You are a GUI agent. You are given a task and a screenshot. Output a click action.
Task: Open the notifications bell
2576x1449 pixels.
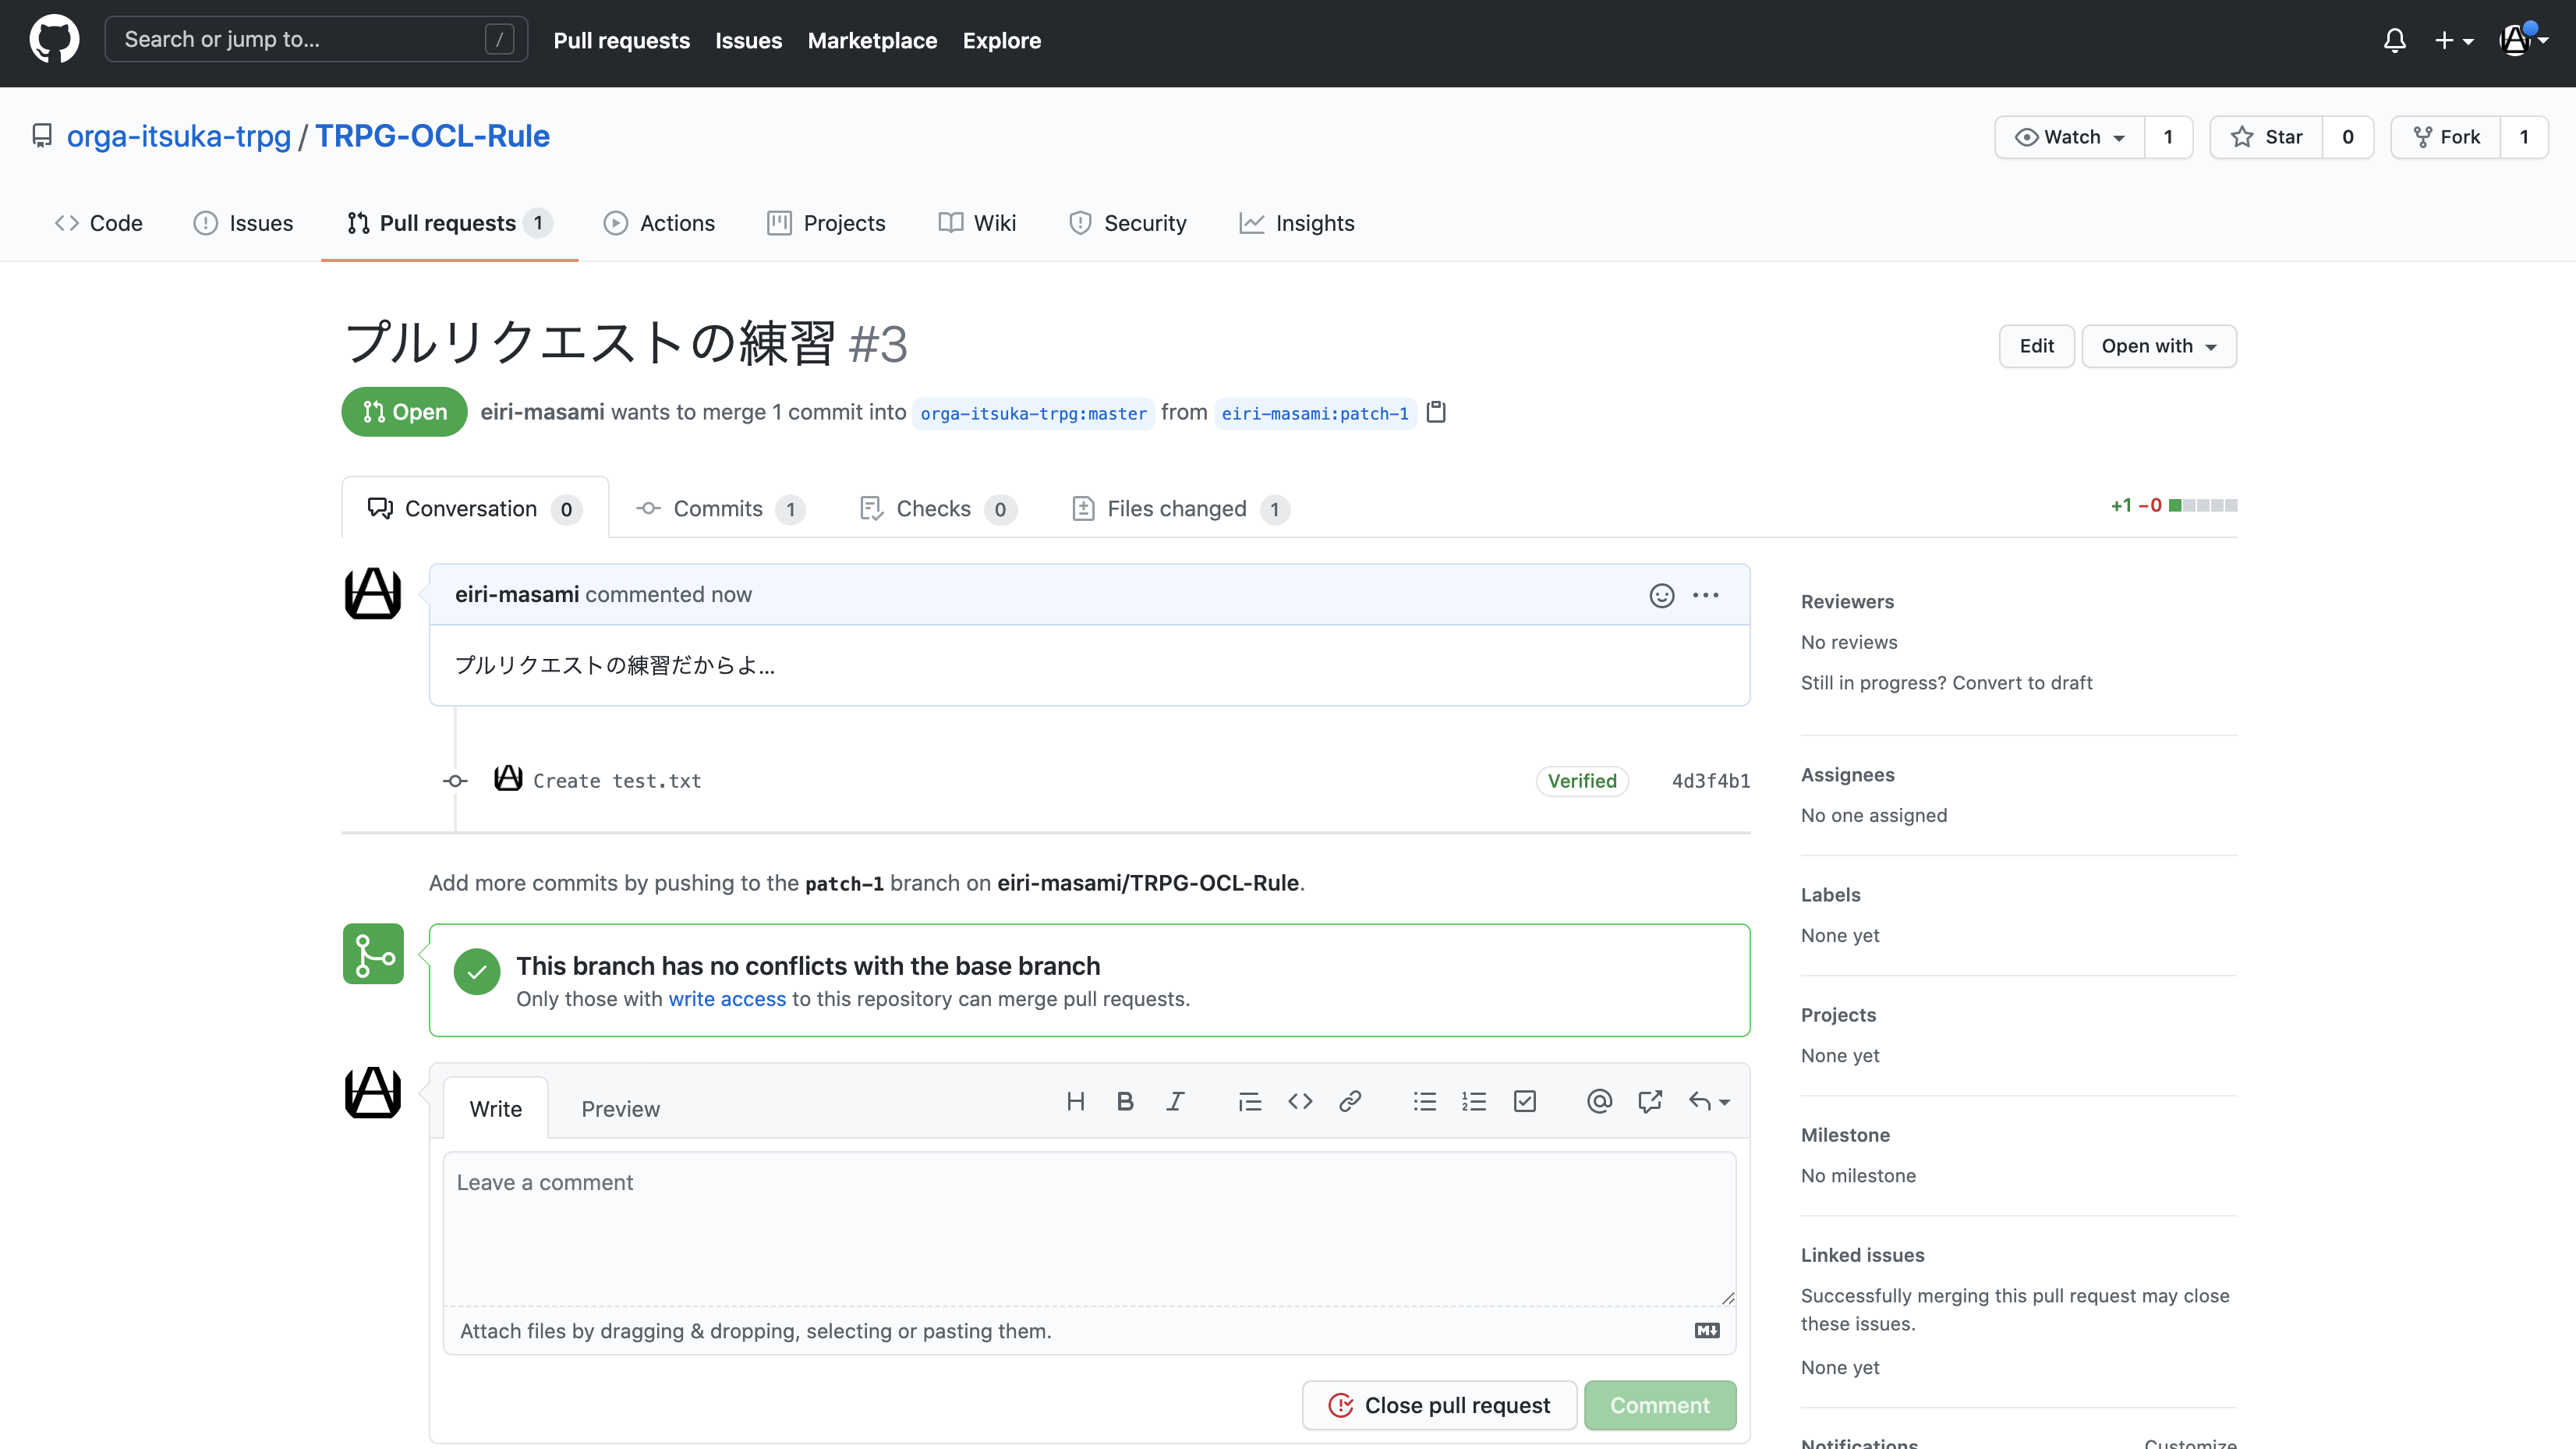coord(2394,40)
